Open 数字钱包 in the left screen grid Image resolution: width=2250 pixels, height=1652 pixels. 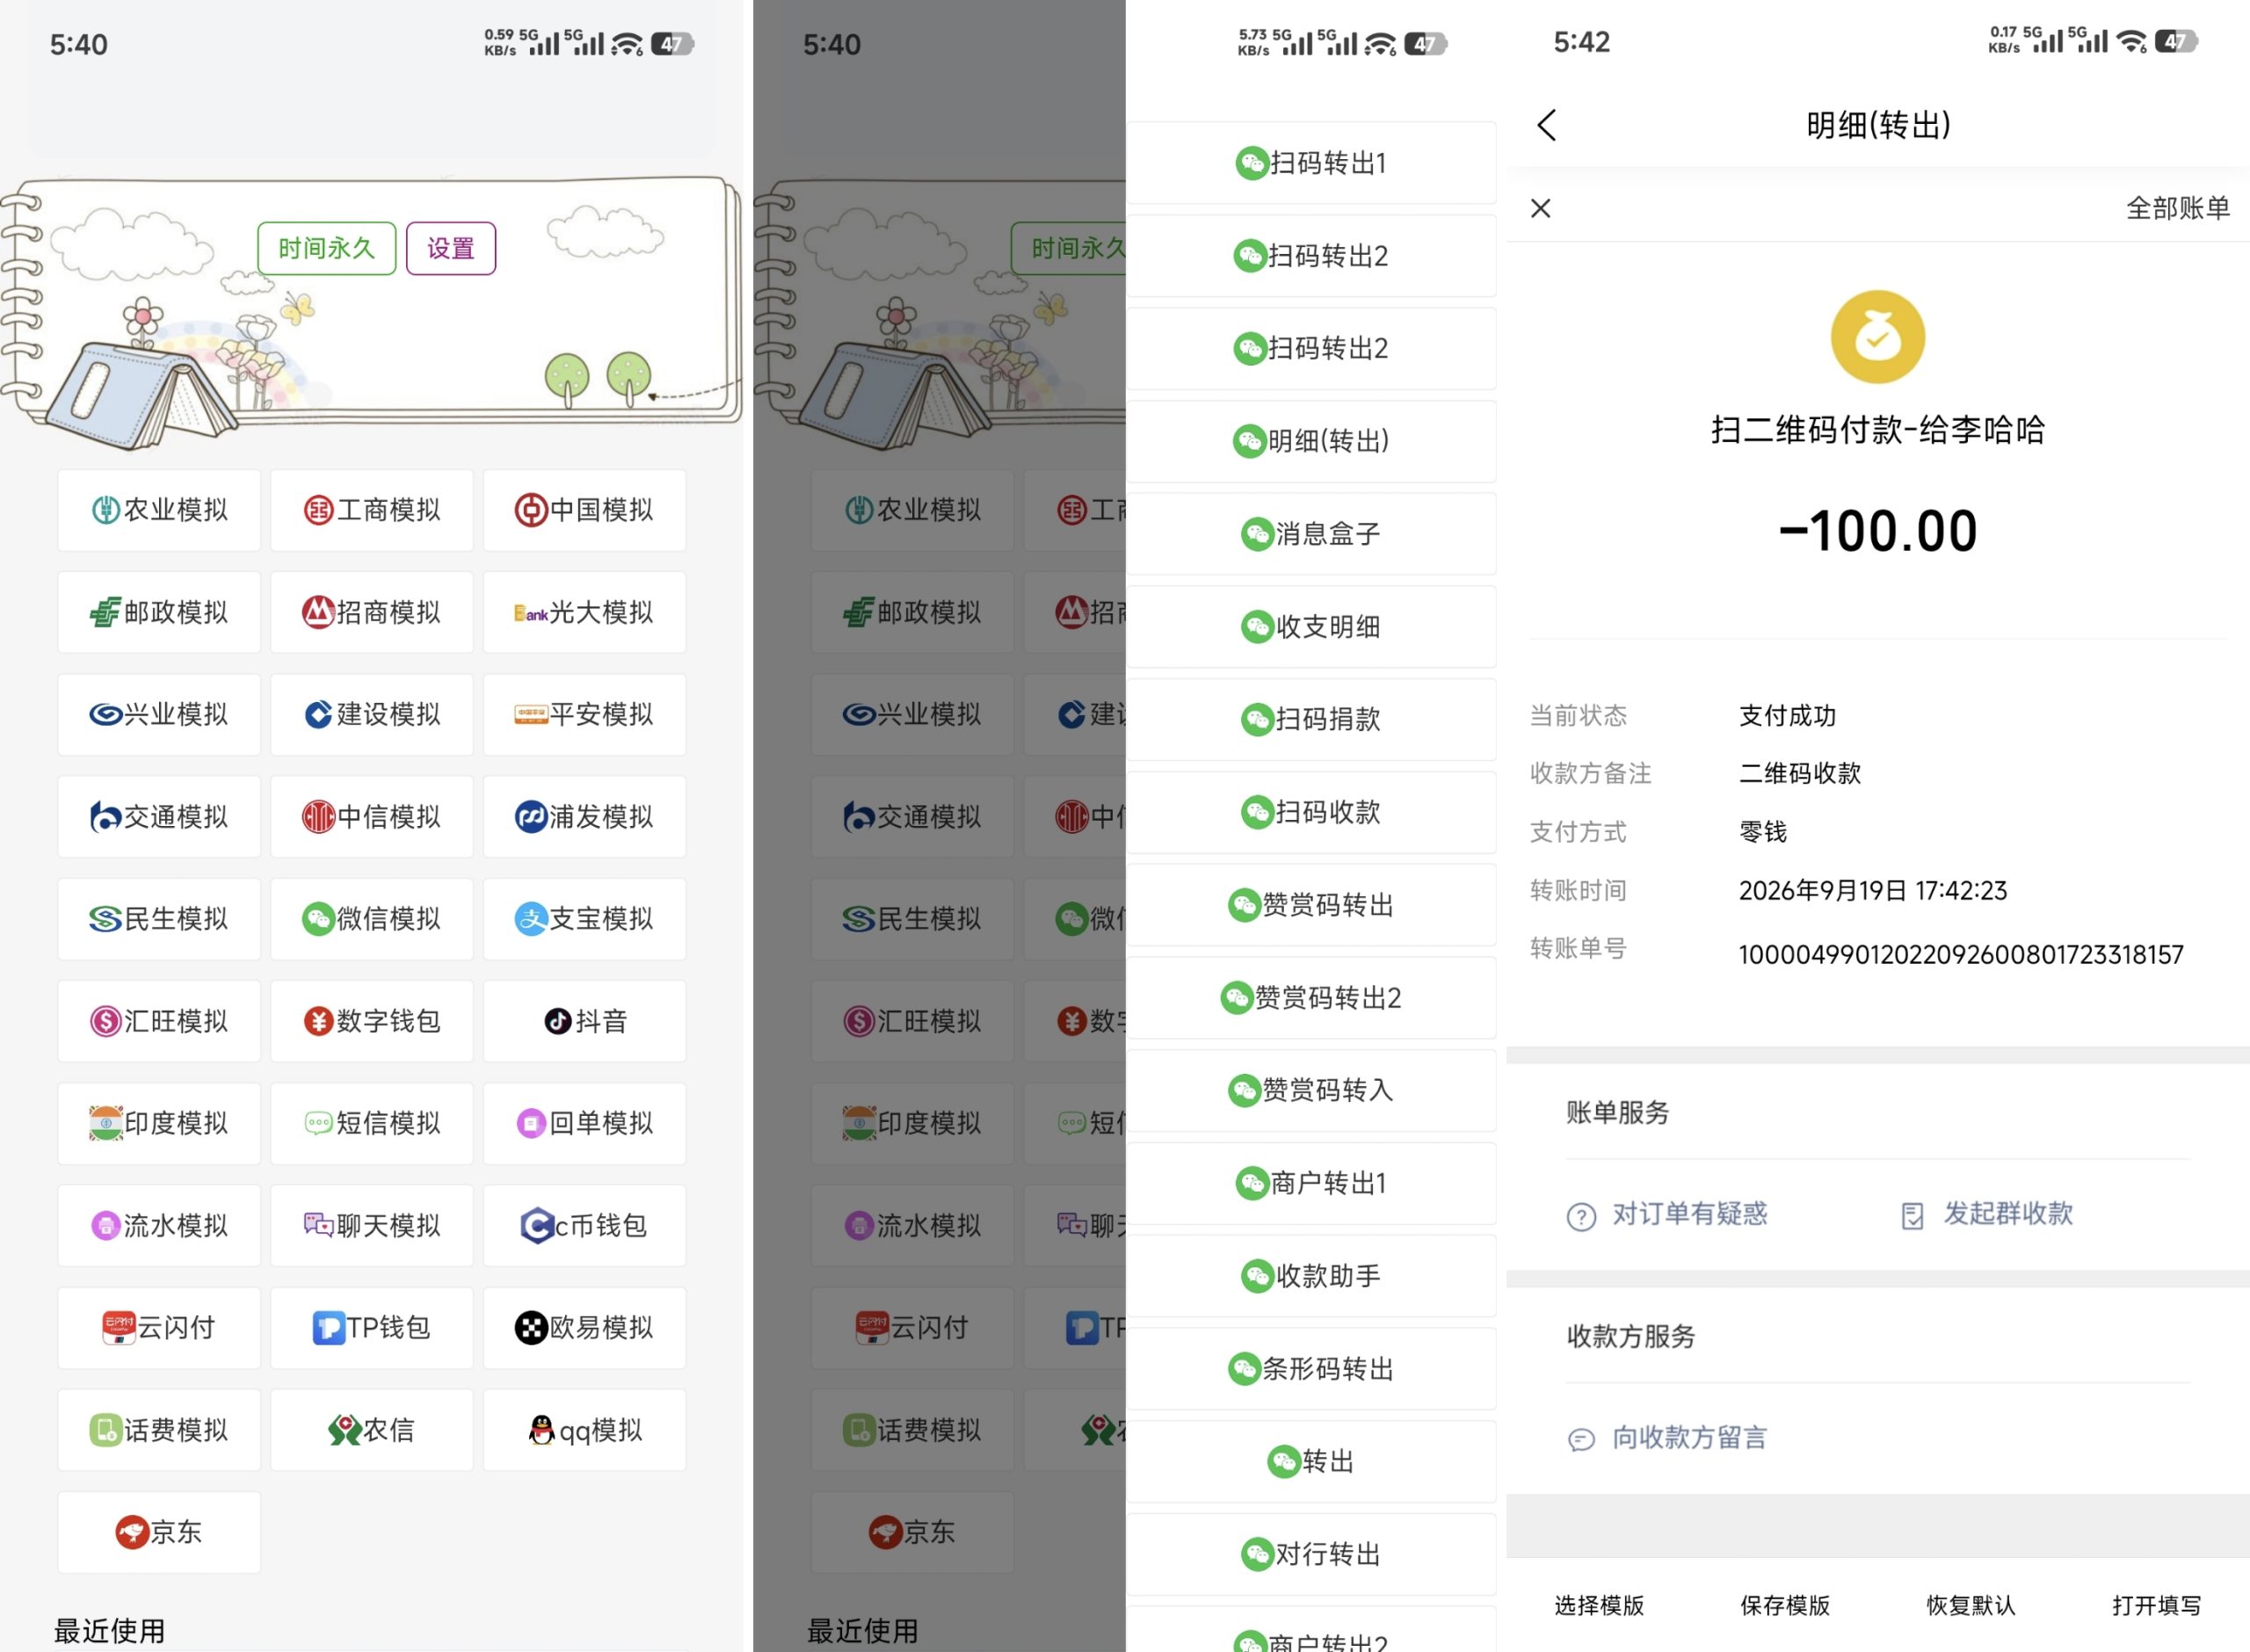point(372,1021)
